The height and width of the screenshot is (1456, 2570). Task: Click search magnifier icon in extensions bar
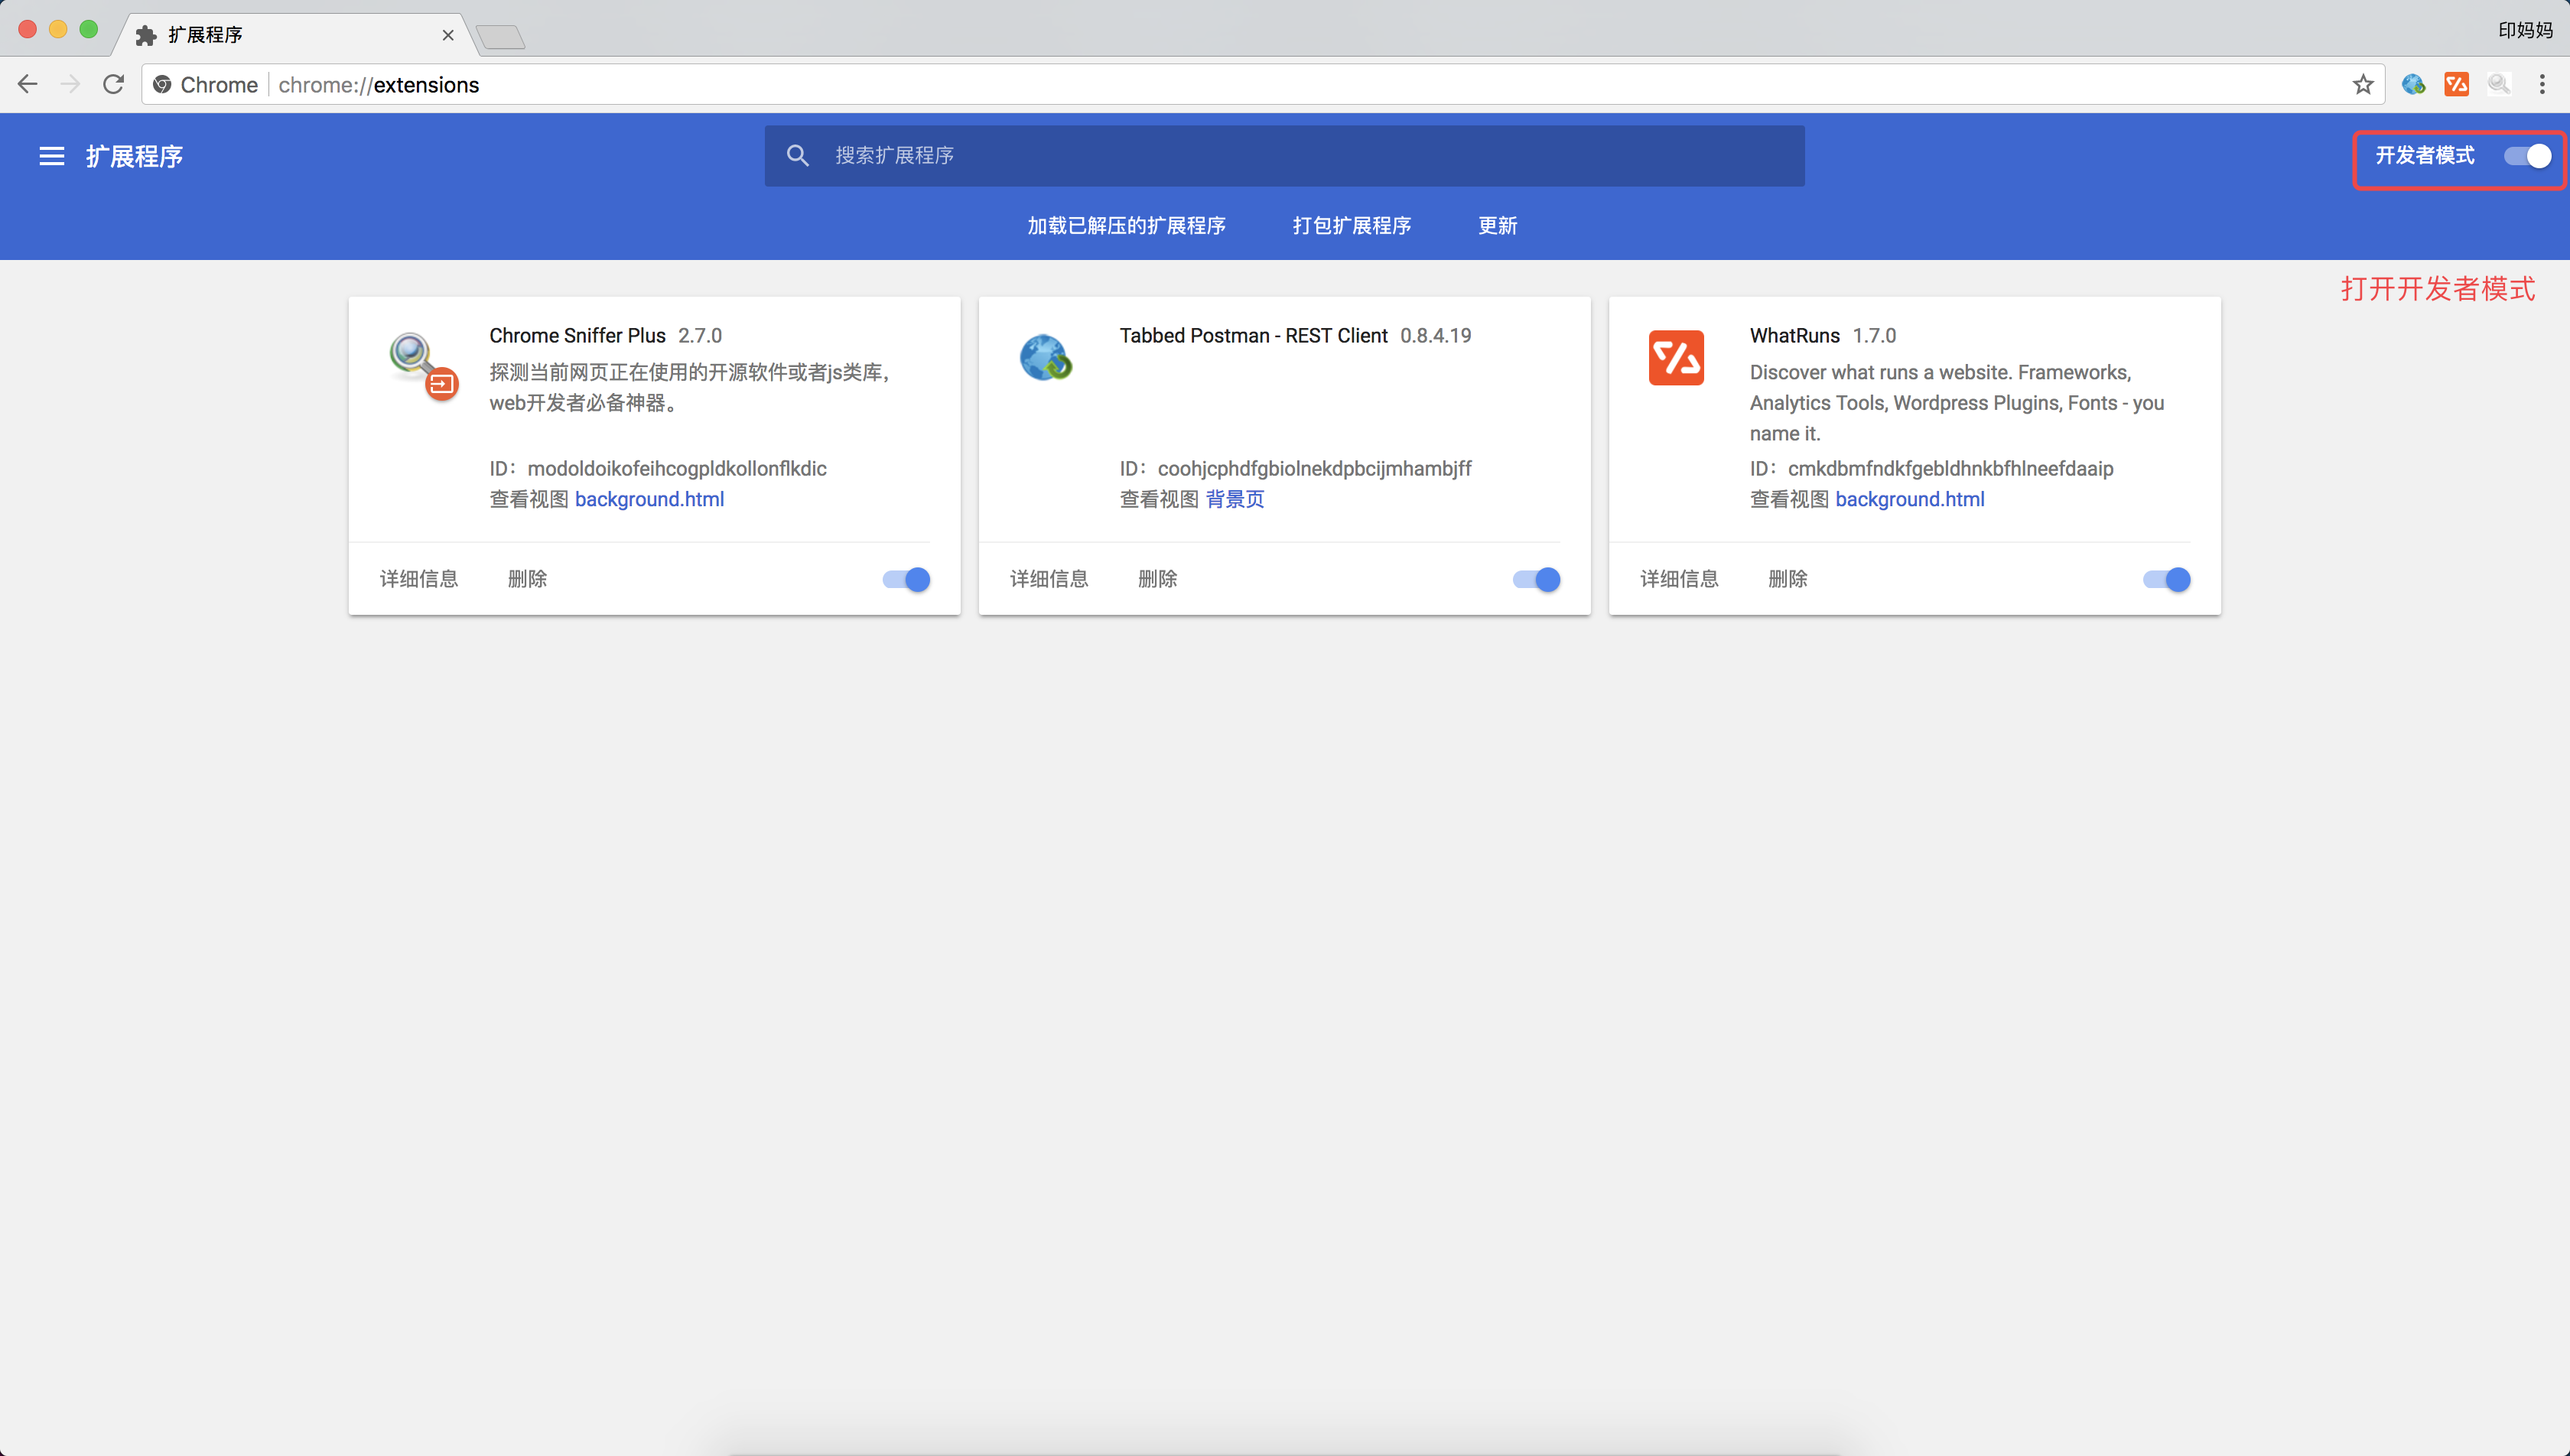797,155
